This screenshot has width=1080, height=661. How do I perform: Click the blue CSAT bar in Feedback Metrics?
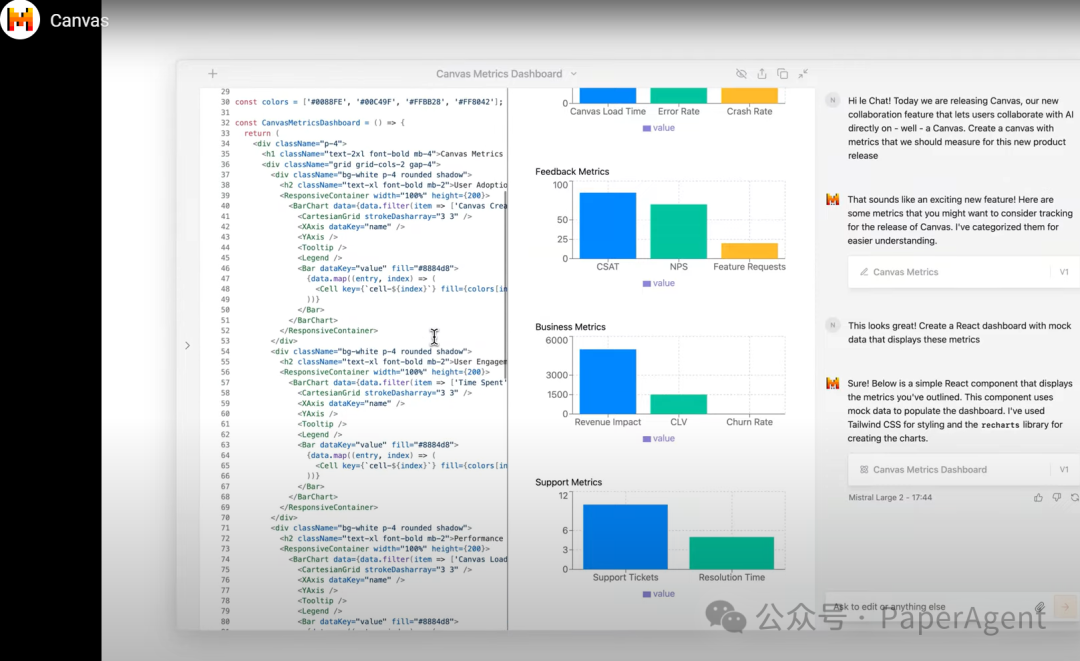point(608,226)
